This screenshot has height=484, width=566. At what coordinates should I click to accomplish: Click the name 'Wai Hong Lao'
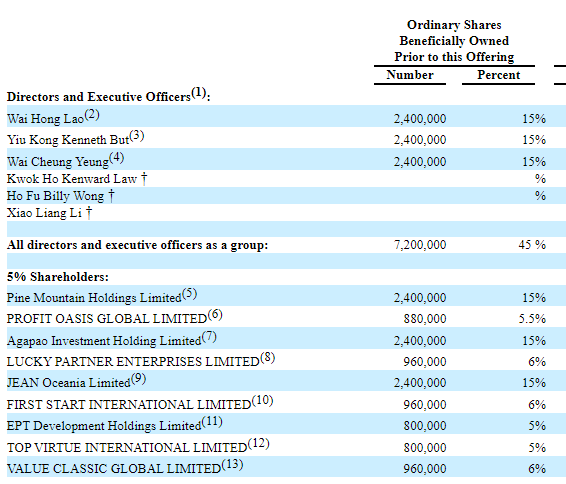click(x=45, y=119)
